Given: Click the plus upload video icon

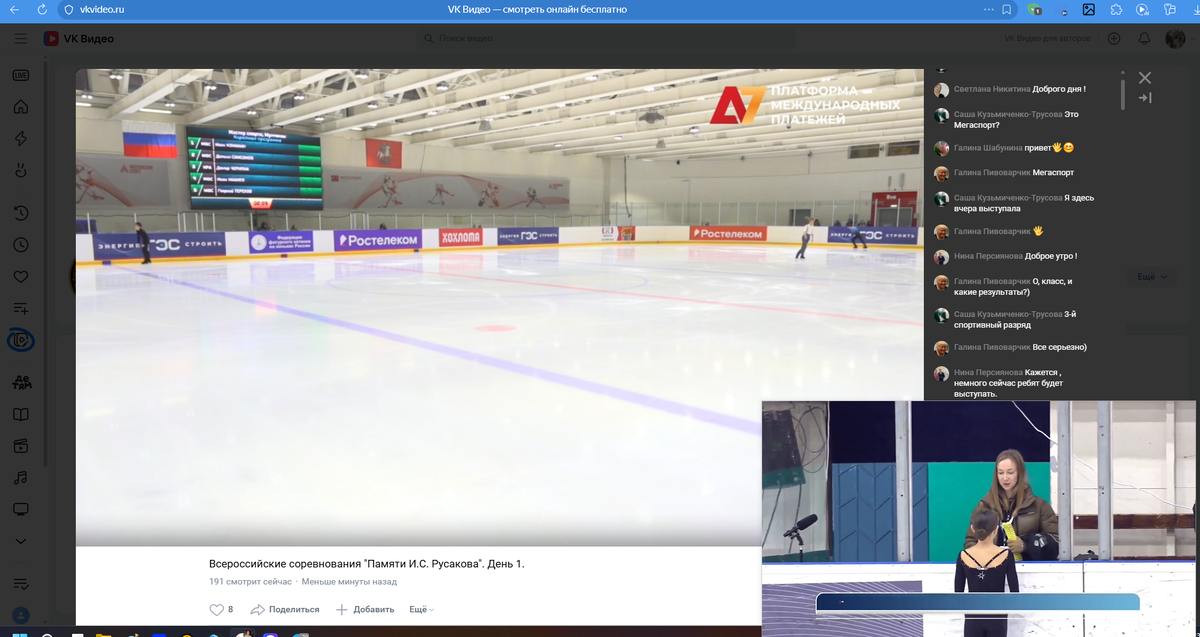Looking at the screenshot, I should point(1114,39).
